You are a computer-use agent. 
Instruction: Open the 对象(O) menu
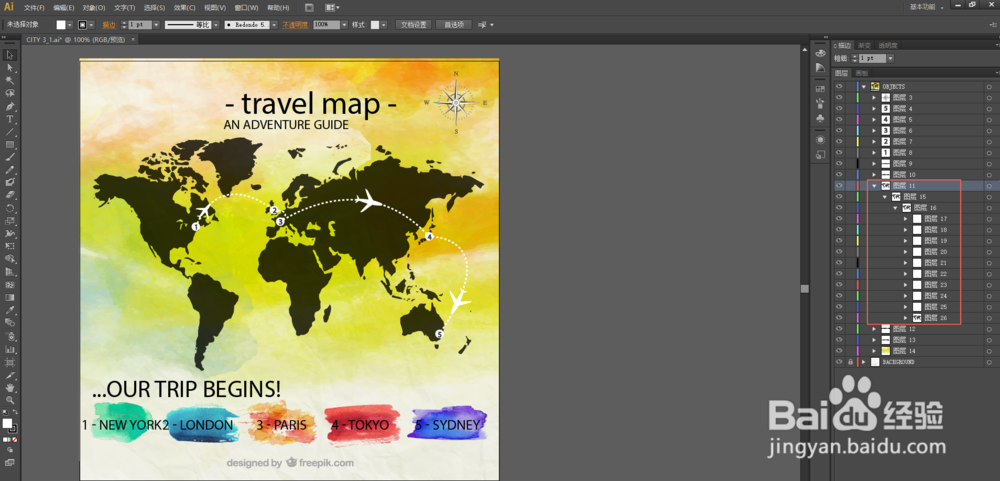click(94, 8)
